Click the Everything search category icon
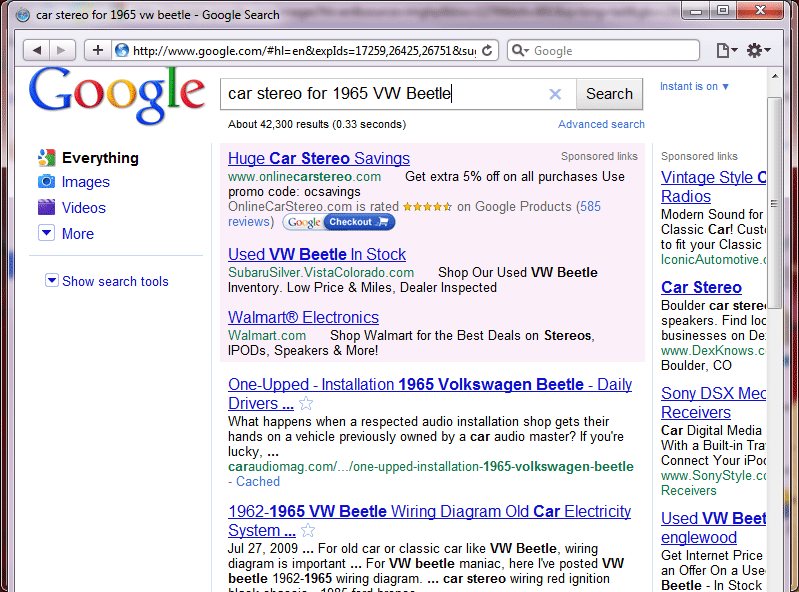 pos(46,157)
